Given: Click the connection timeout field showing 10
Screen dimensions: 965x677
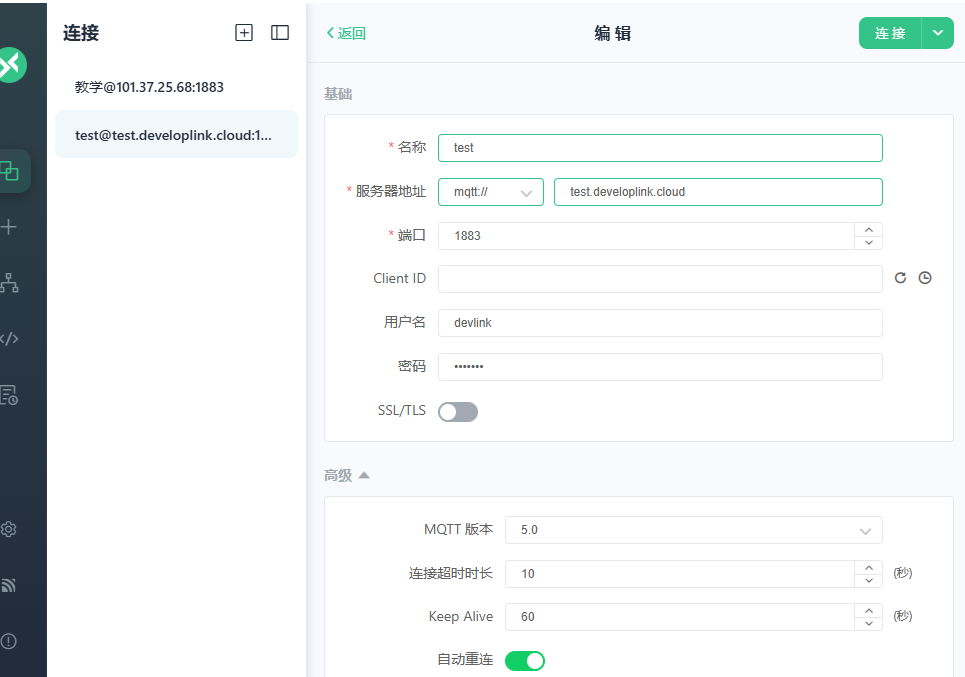Looking at the screenshot, I should tap(680, 574).
